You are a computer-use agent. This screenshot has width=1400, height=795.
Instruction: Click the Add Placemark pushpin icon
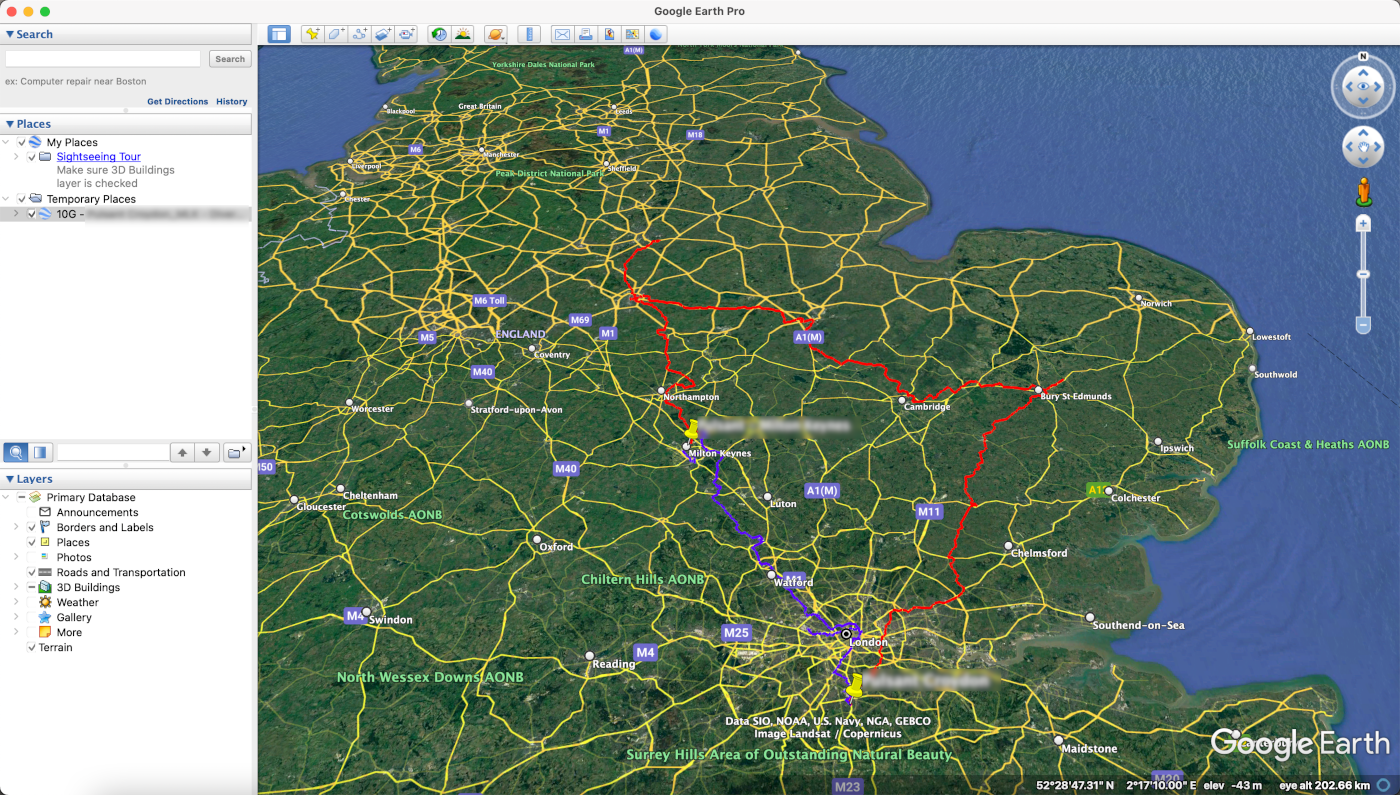pyautogui.click(x=312, y=34)
